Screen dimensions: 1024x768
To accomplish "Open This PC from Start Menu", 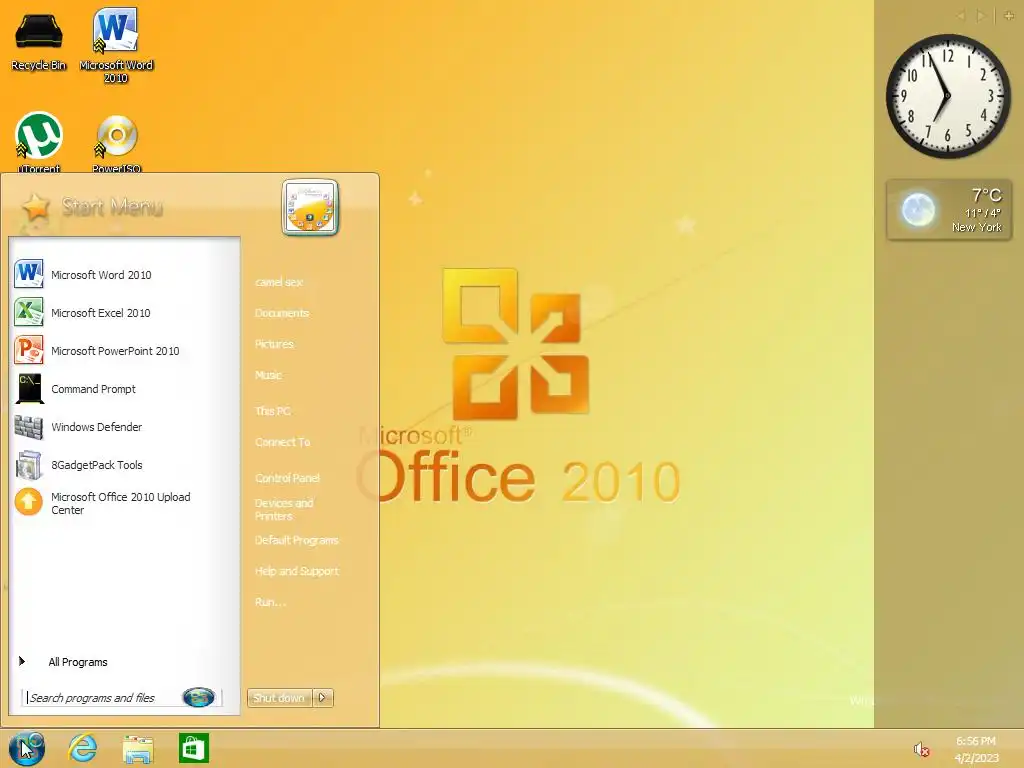I will pos(272,411).
